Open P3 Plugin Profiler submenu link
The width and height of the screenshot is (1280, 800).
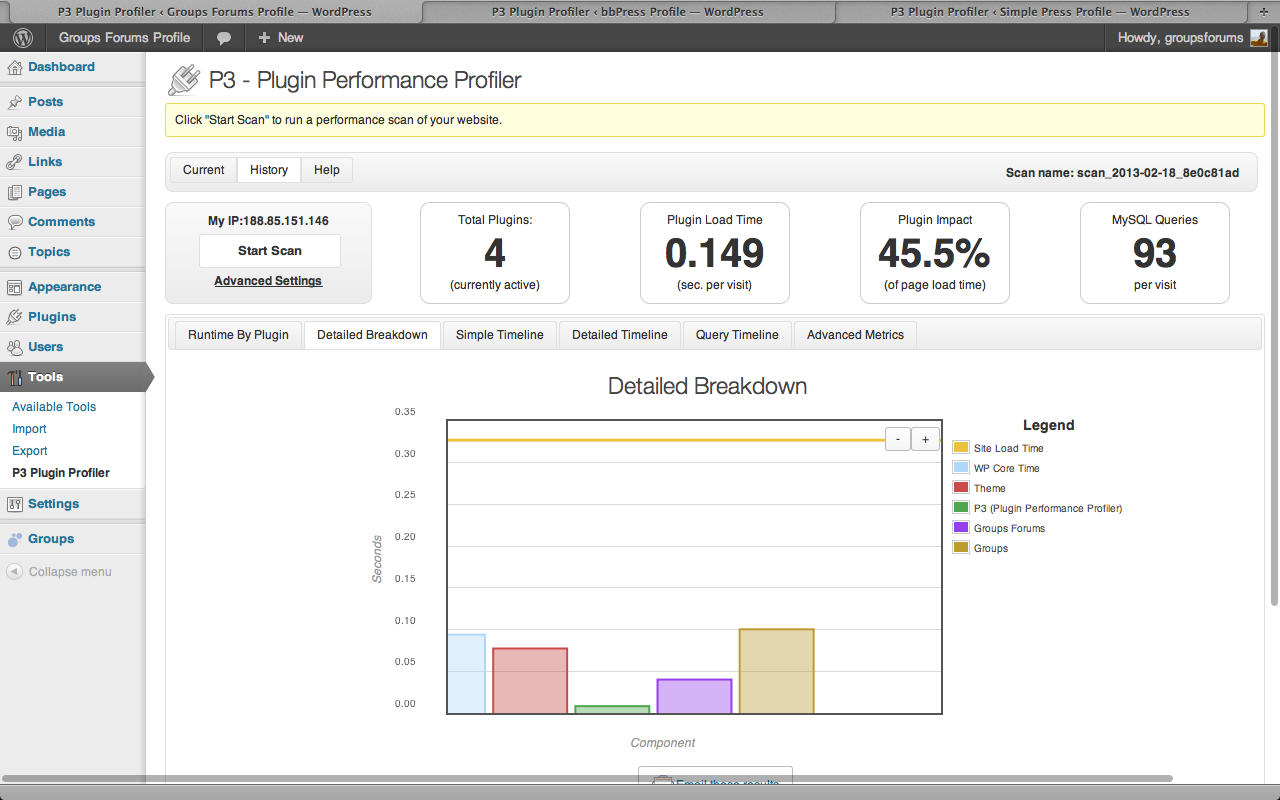[61, 473]
